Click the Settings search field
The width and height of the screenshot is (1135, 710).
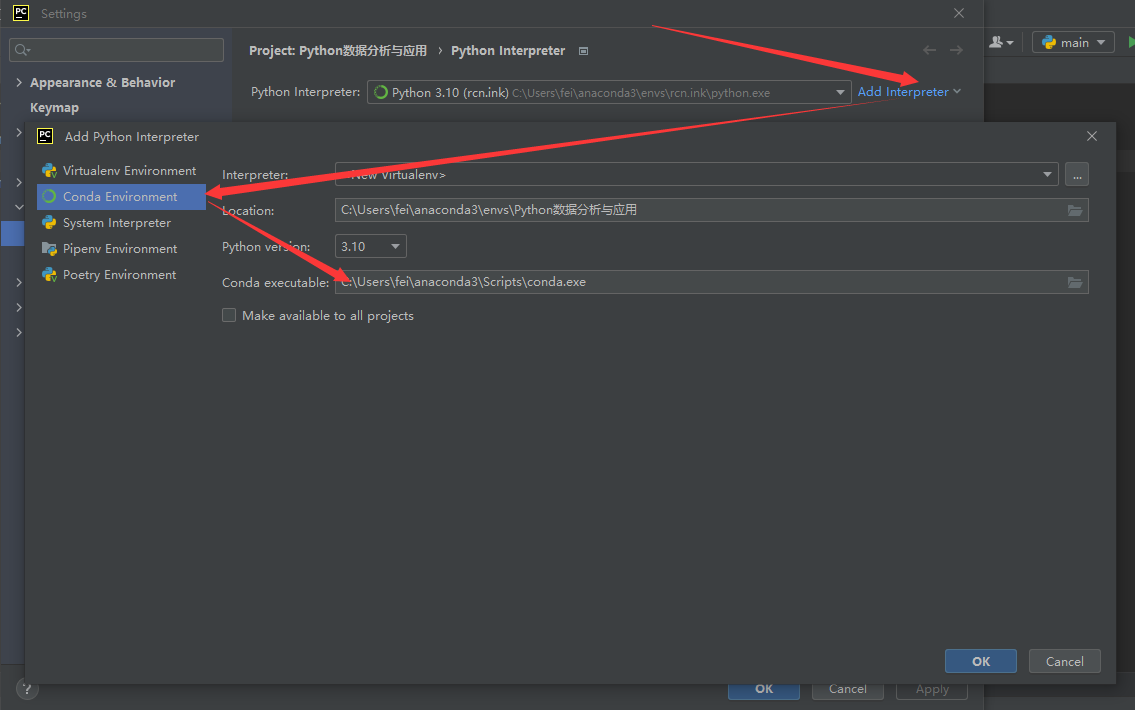(x=117, y=50)
